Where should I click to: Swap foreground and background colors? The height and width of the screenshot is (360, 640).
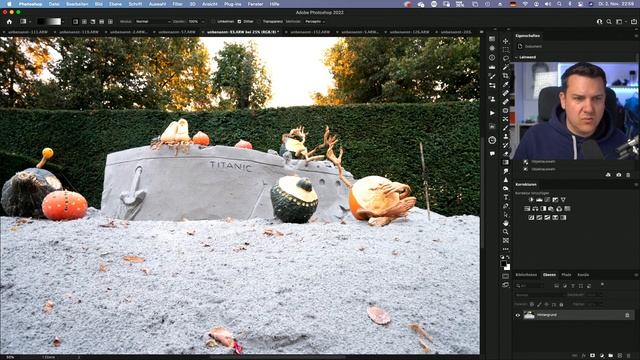pyautogui.click(x=508, y=257)
